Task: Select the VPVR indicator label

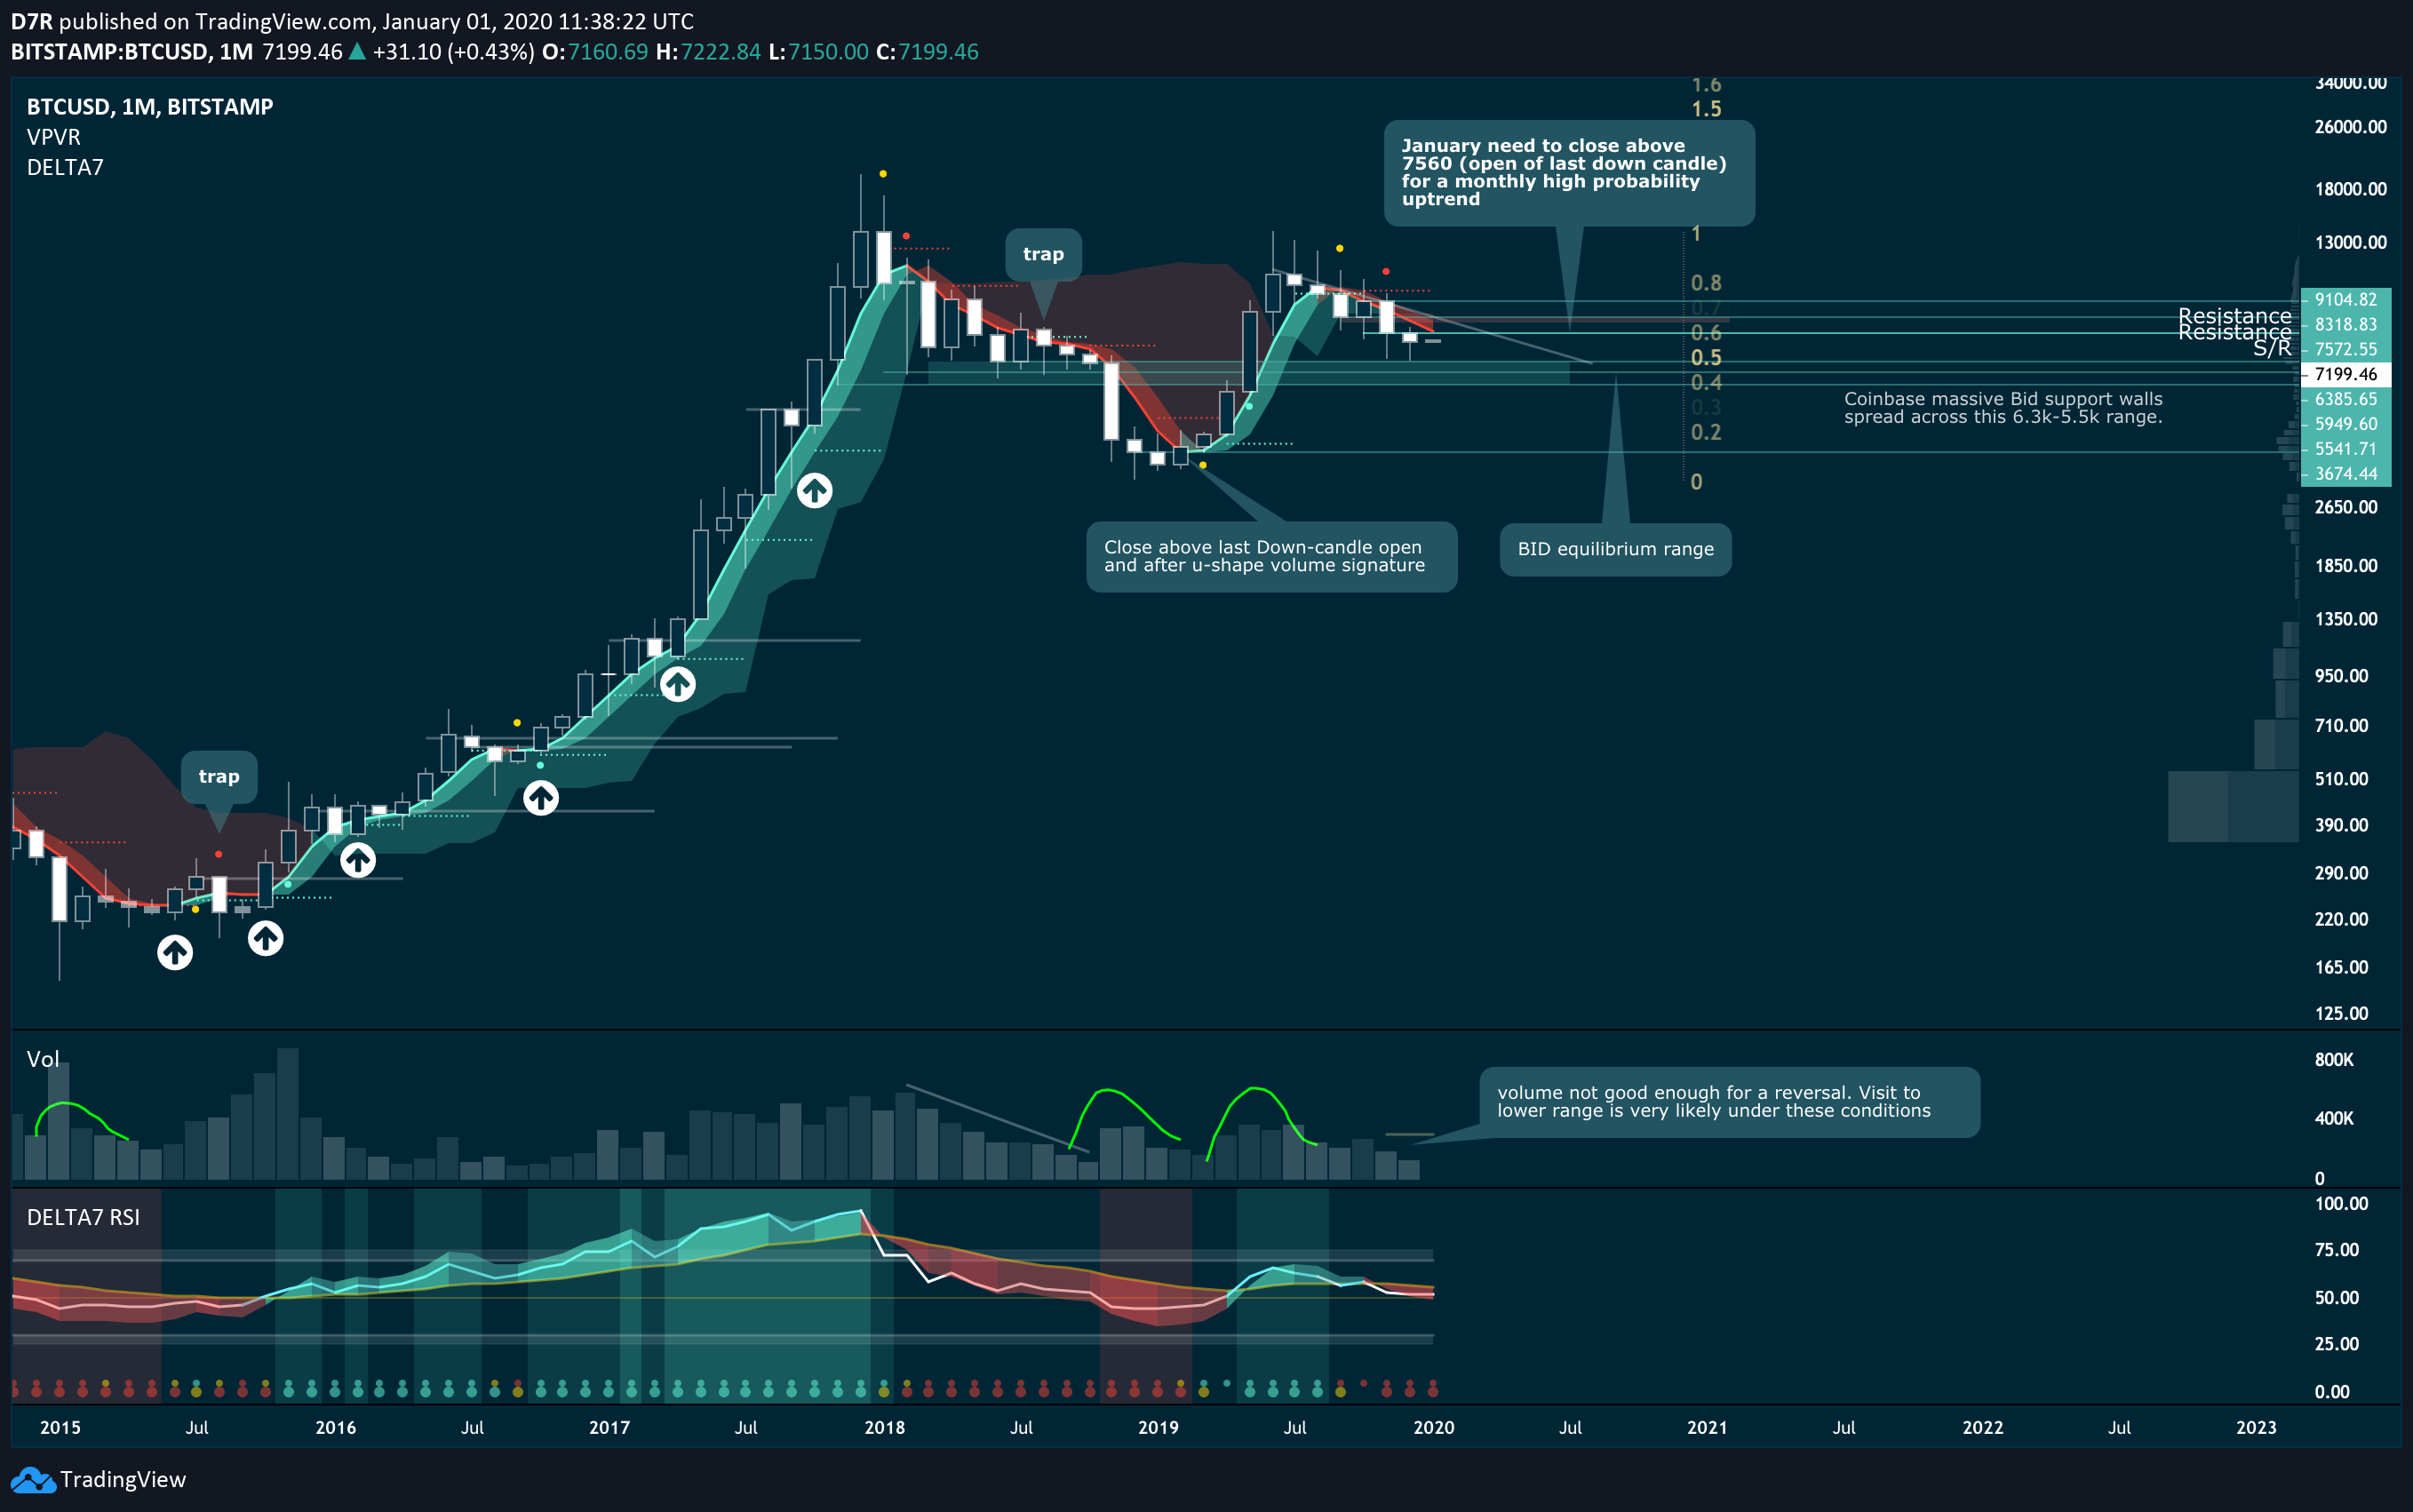Action: point(54,137)
